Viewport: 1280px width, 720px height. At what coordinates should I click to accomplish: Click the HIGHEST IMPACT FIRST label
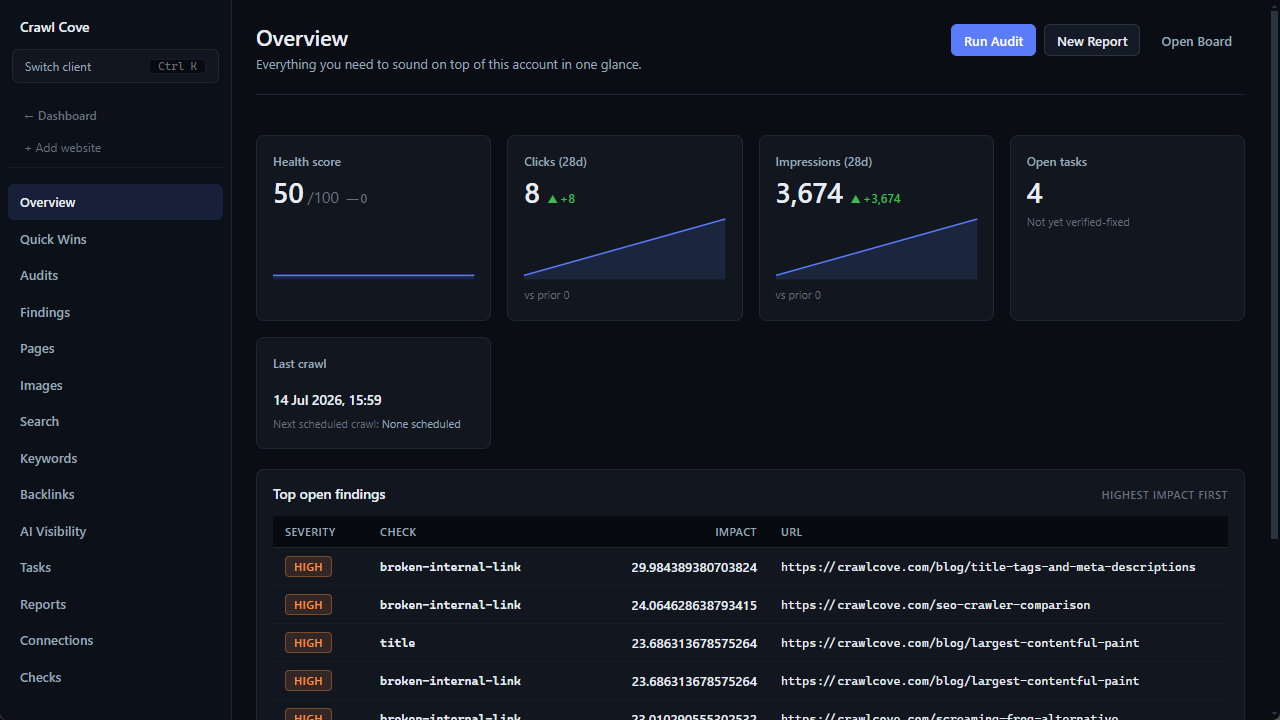pyautogui.click(x=1164, y=495)
